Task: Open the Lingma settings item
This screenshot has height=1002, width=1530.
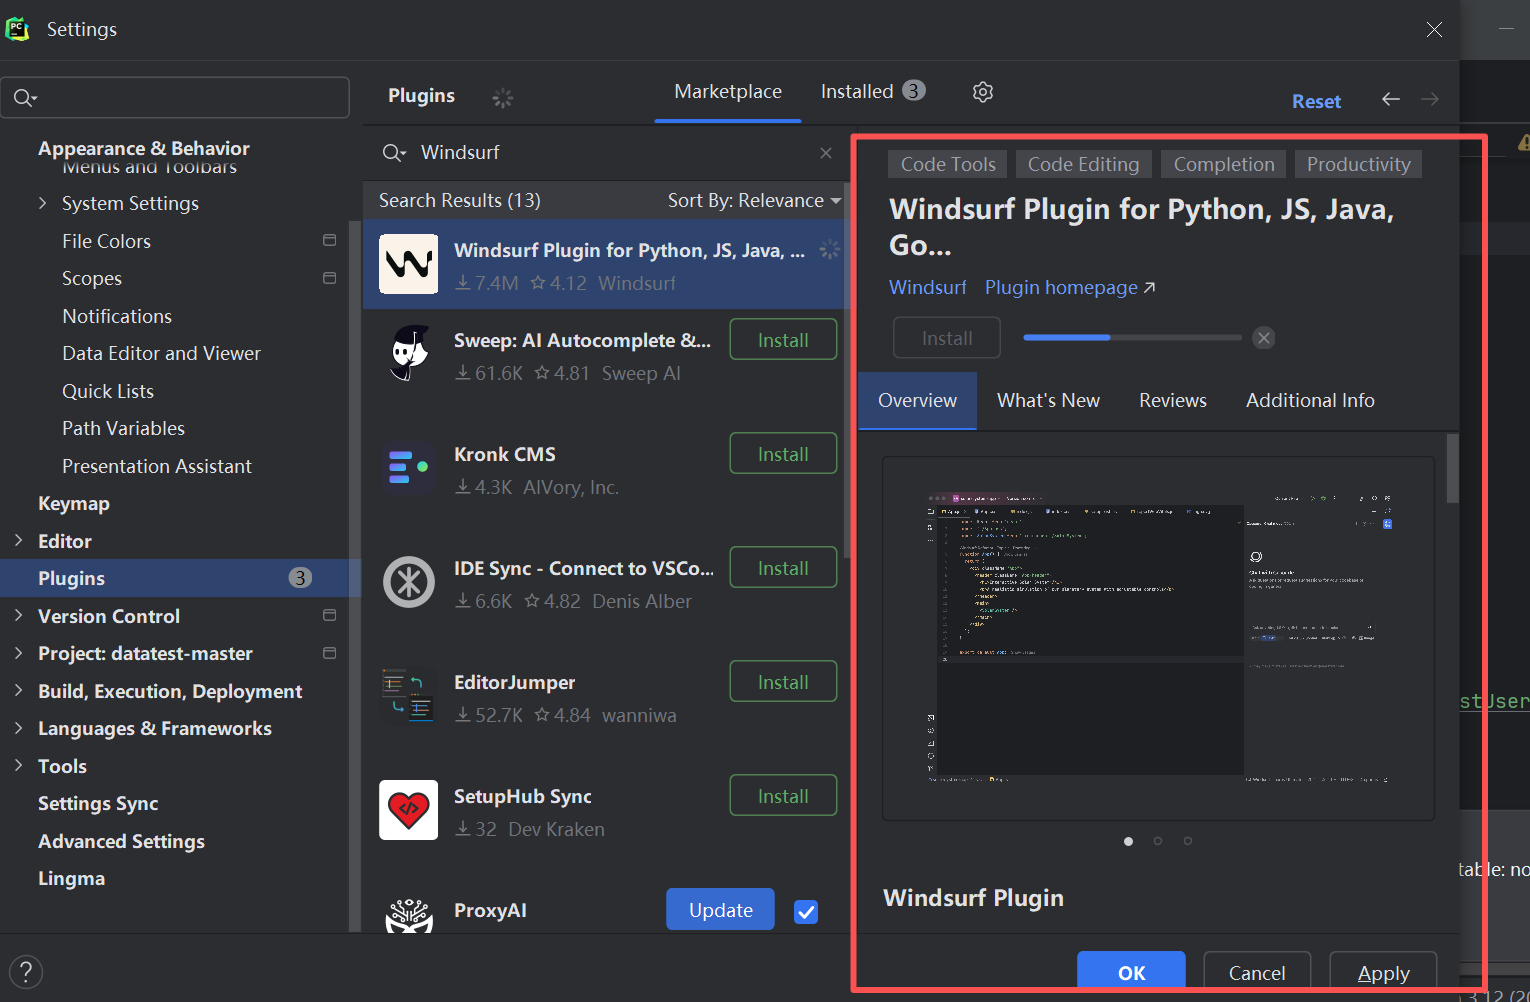Action: coord(71,879)
